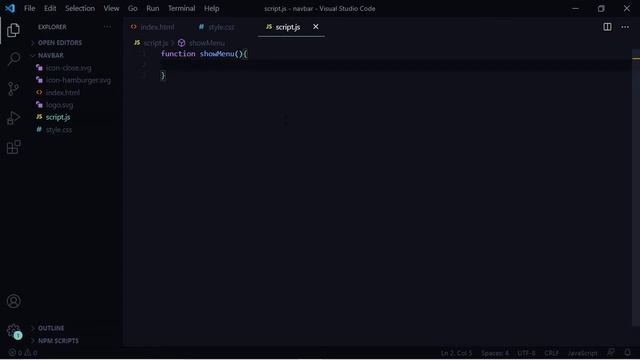Click the VS Code logo icon
640x360 pixels.
10,8
